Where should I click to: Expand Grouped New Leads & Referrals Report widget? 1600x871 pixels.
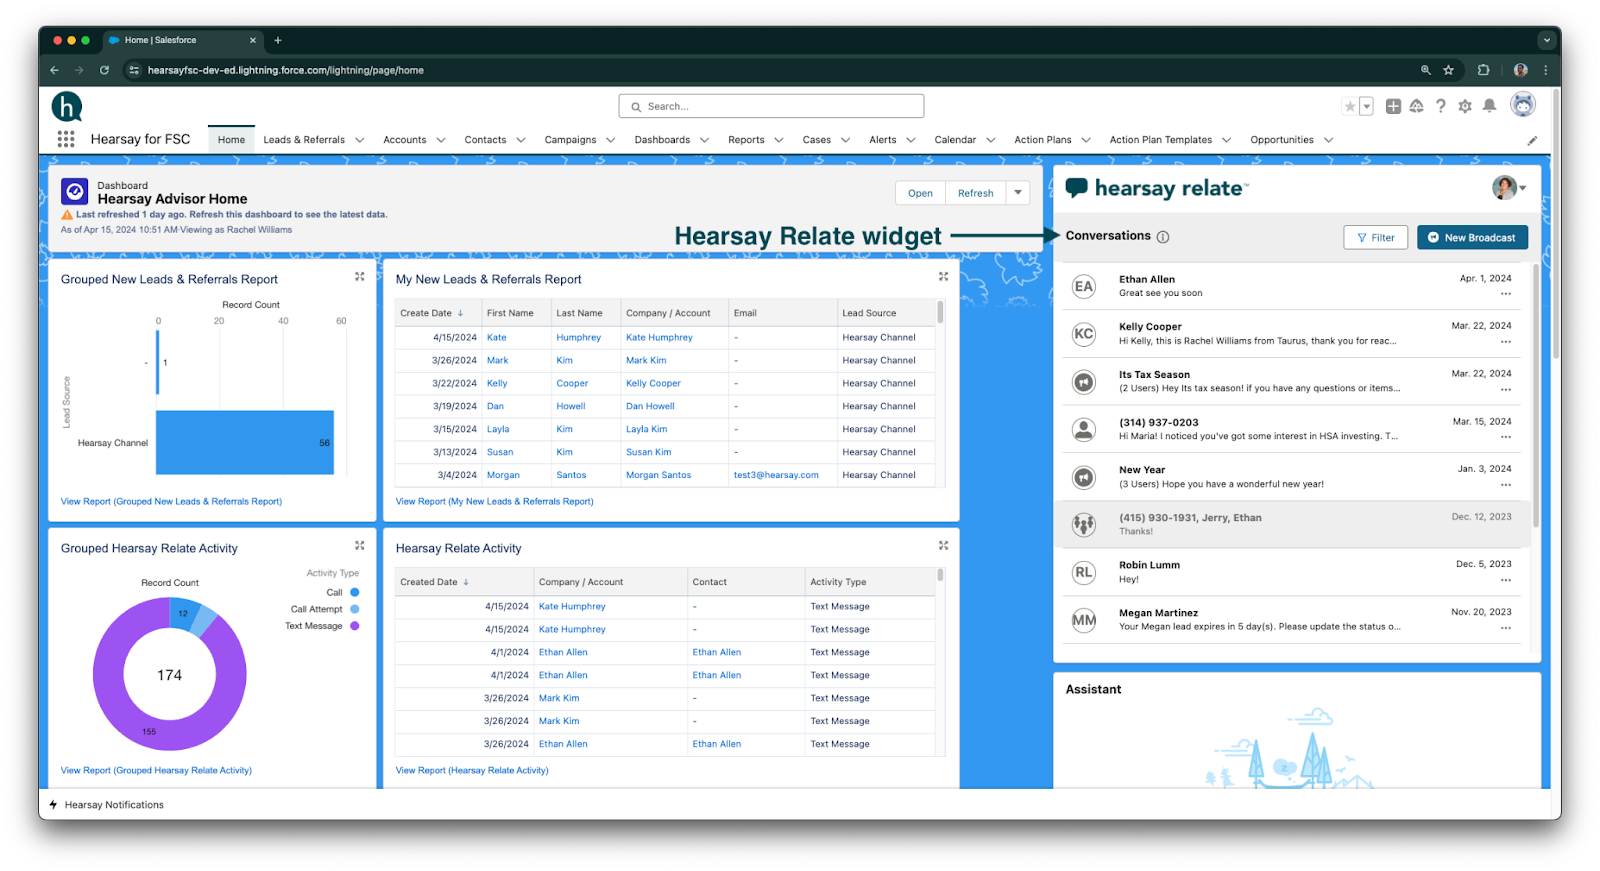[360, 277]
